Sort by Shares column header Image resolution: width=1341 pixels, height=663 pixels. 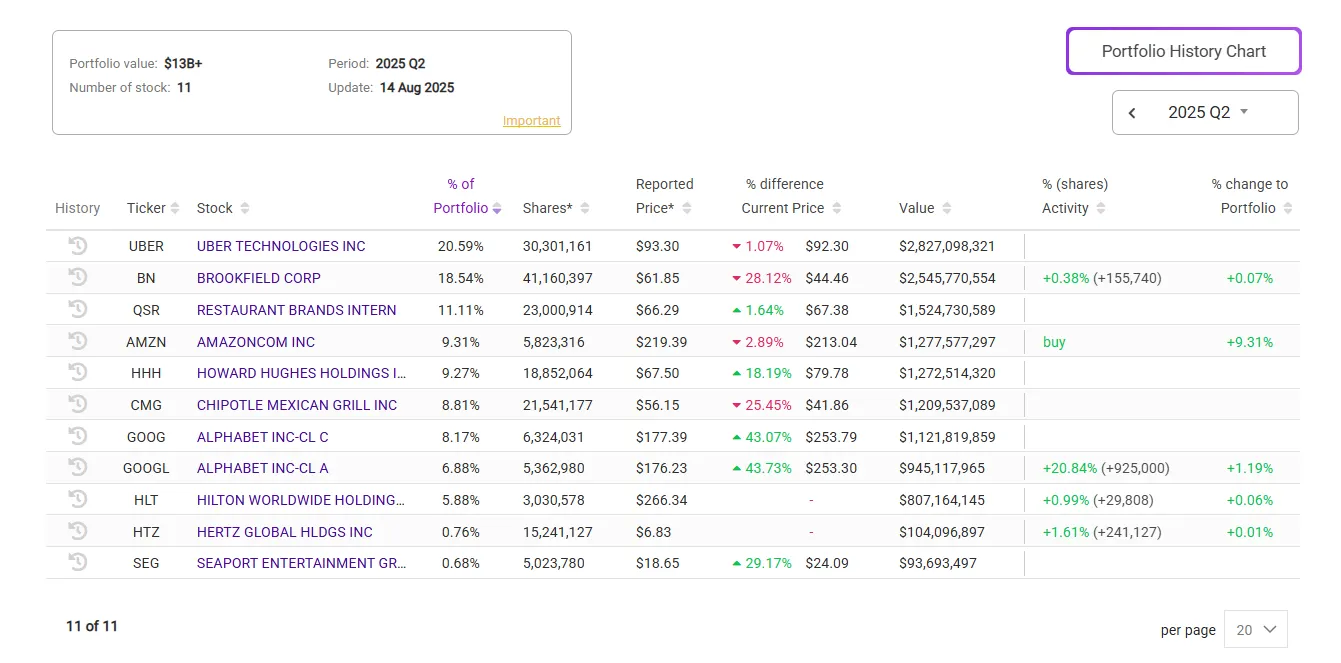pyautogui.click(x=555, y=208)
